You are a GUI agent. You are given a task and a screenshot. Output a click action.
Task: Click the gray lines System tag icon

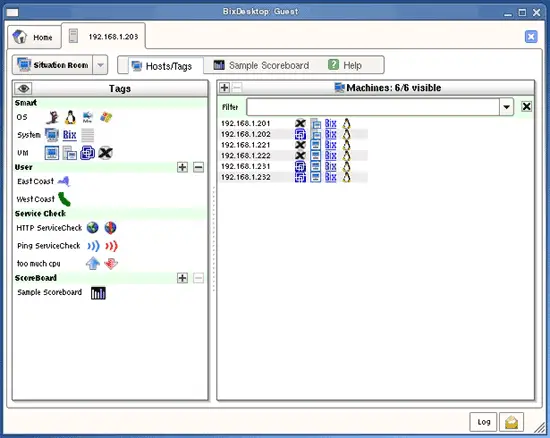pos(87,135)
